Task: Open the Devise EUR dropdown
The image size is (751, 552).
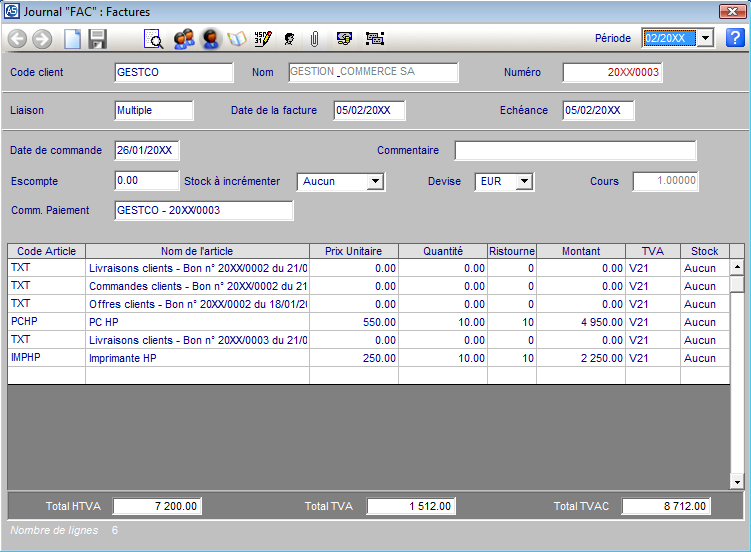Action: tap(524, 182)
